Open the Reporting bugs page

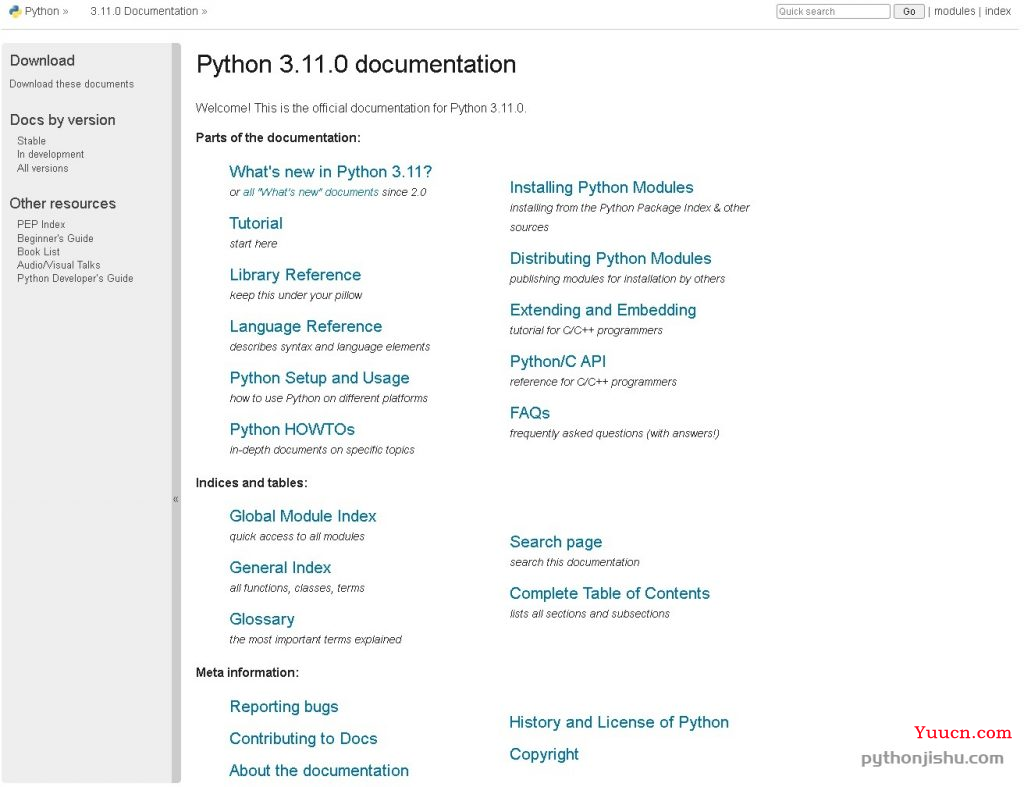tap(284, 707)
